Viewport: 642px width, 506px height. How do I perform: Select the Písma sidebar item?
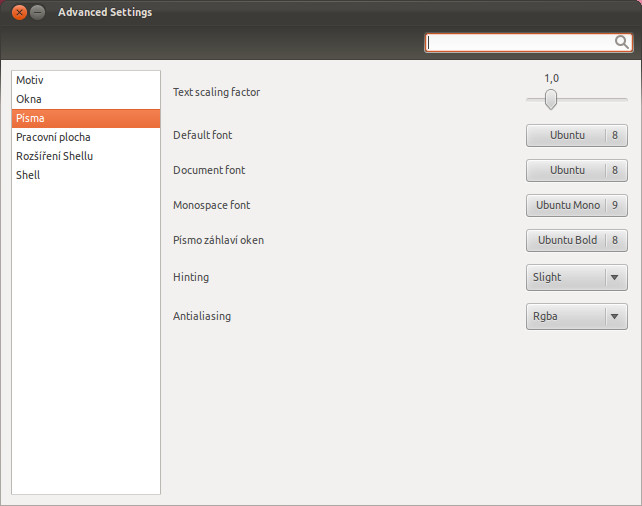(31, 118)
